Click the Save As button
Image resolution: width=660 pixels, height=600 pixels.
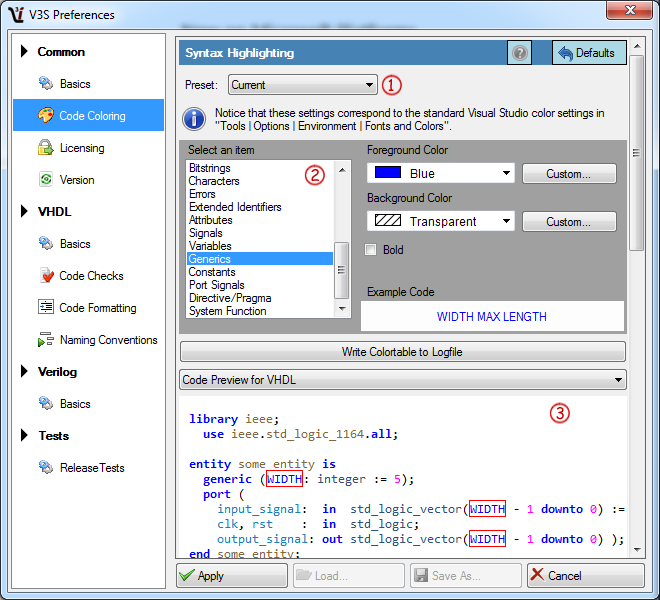click(466, 575)
